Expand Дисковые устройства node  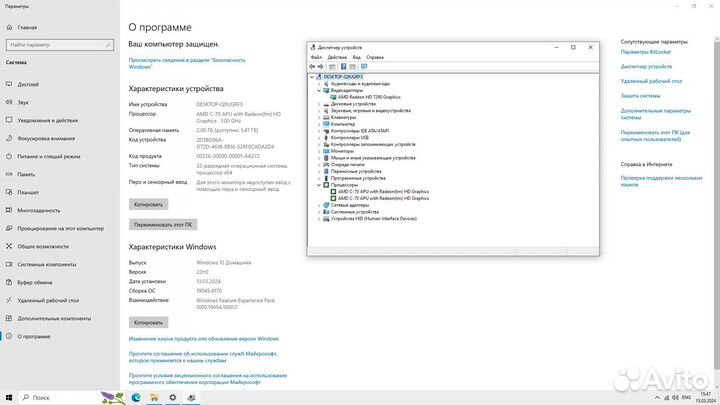[x=319, y=104]
